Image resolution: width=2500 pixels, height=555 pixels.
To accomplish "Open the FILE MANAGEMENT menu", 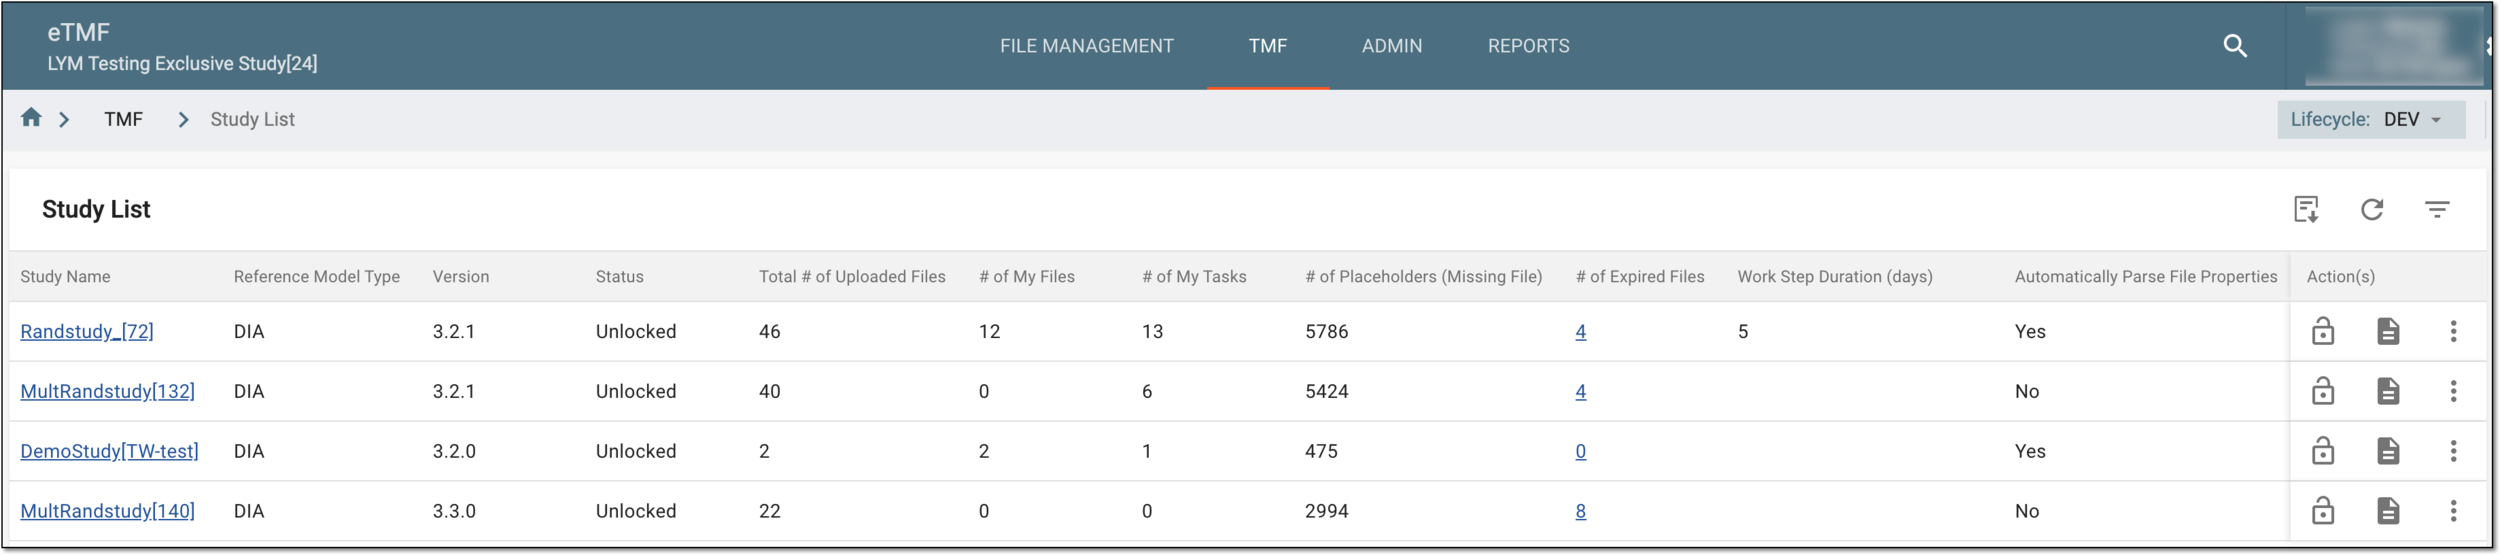I will (1086, 46).
